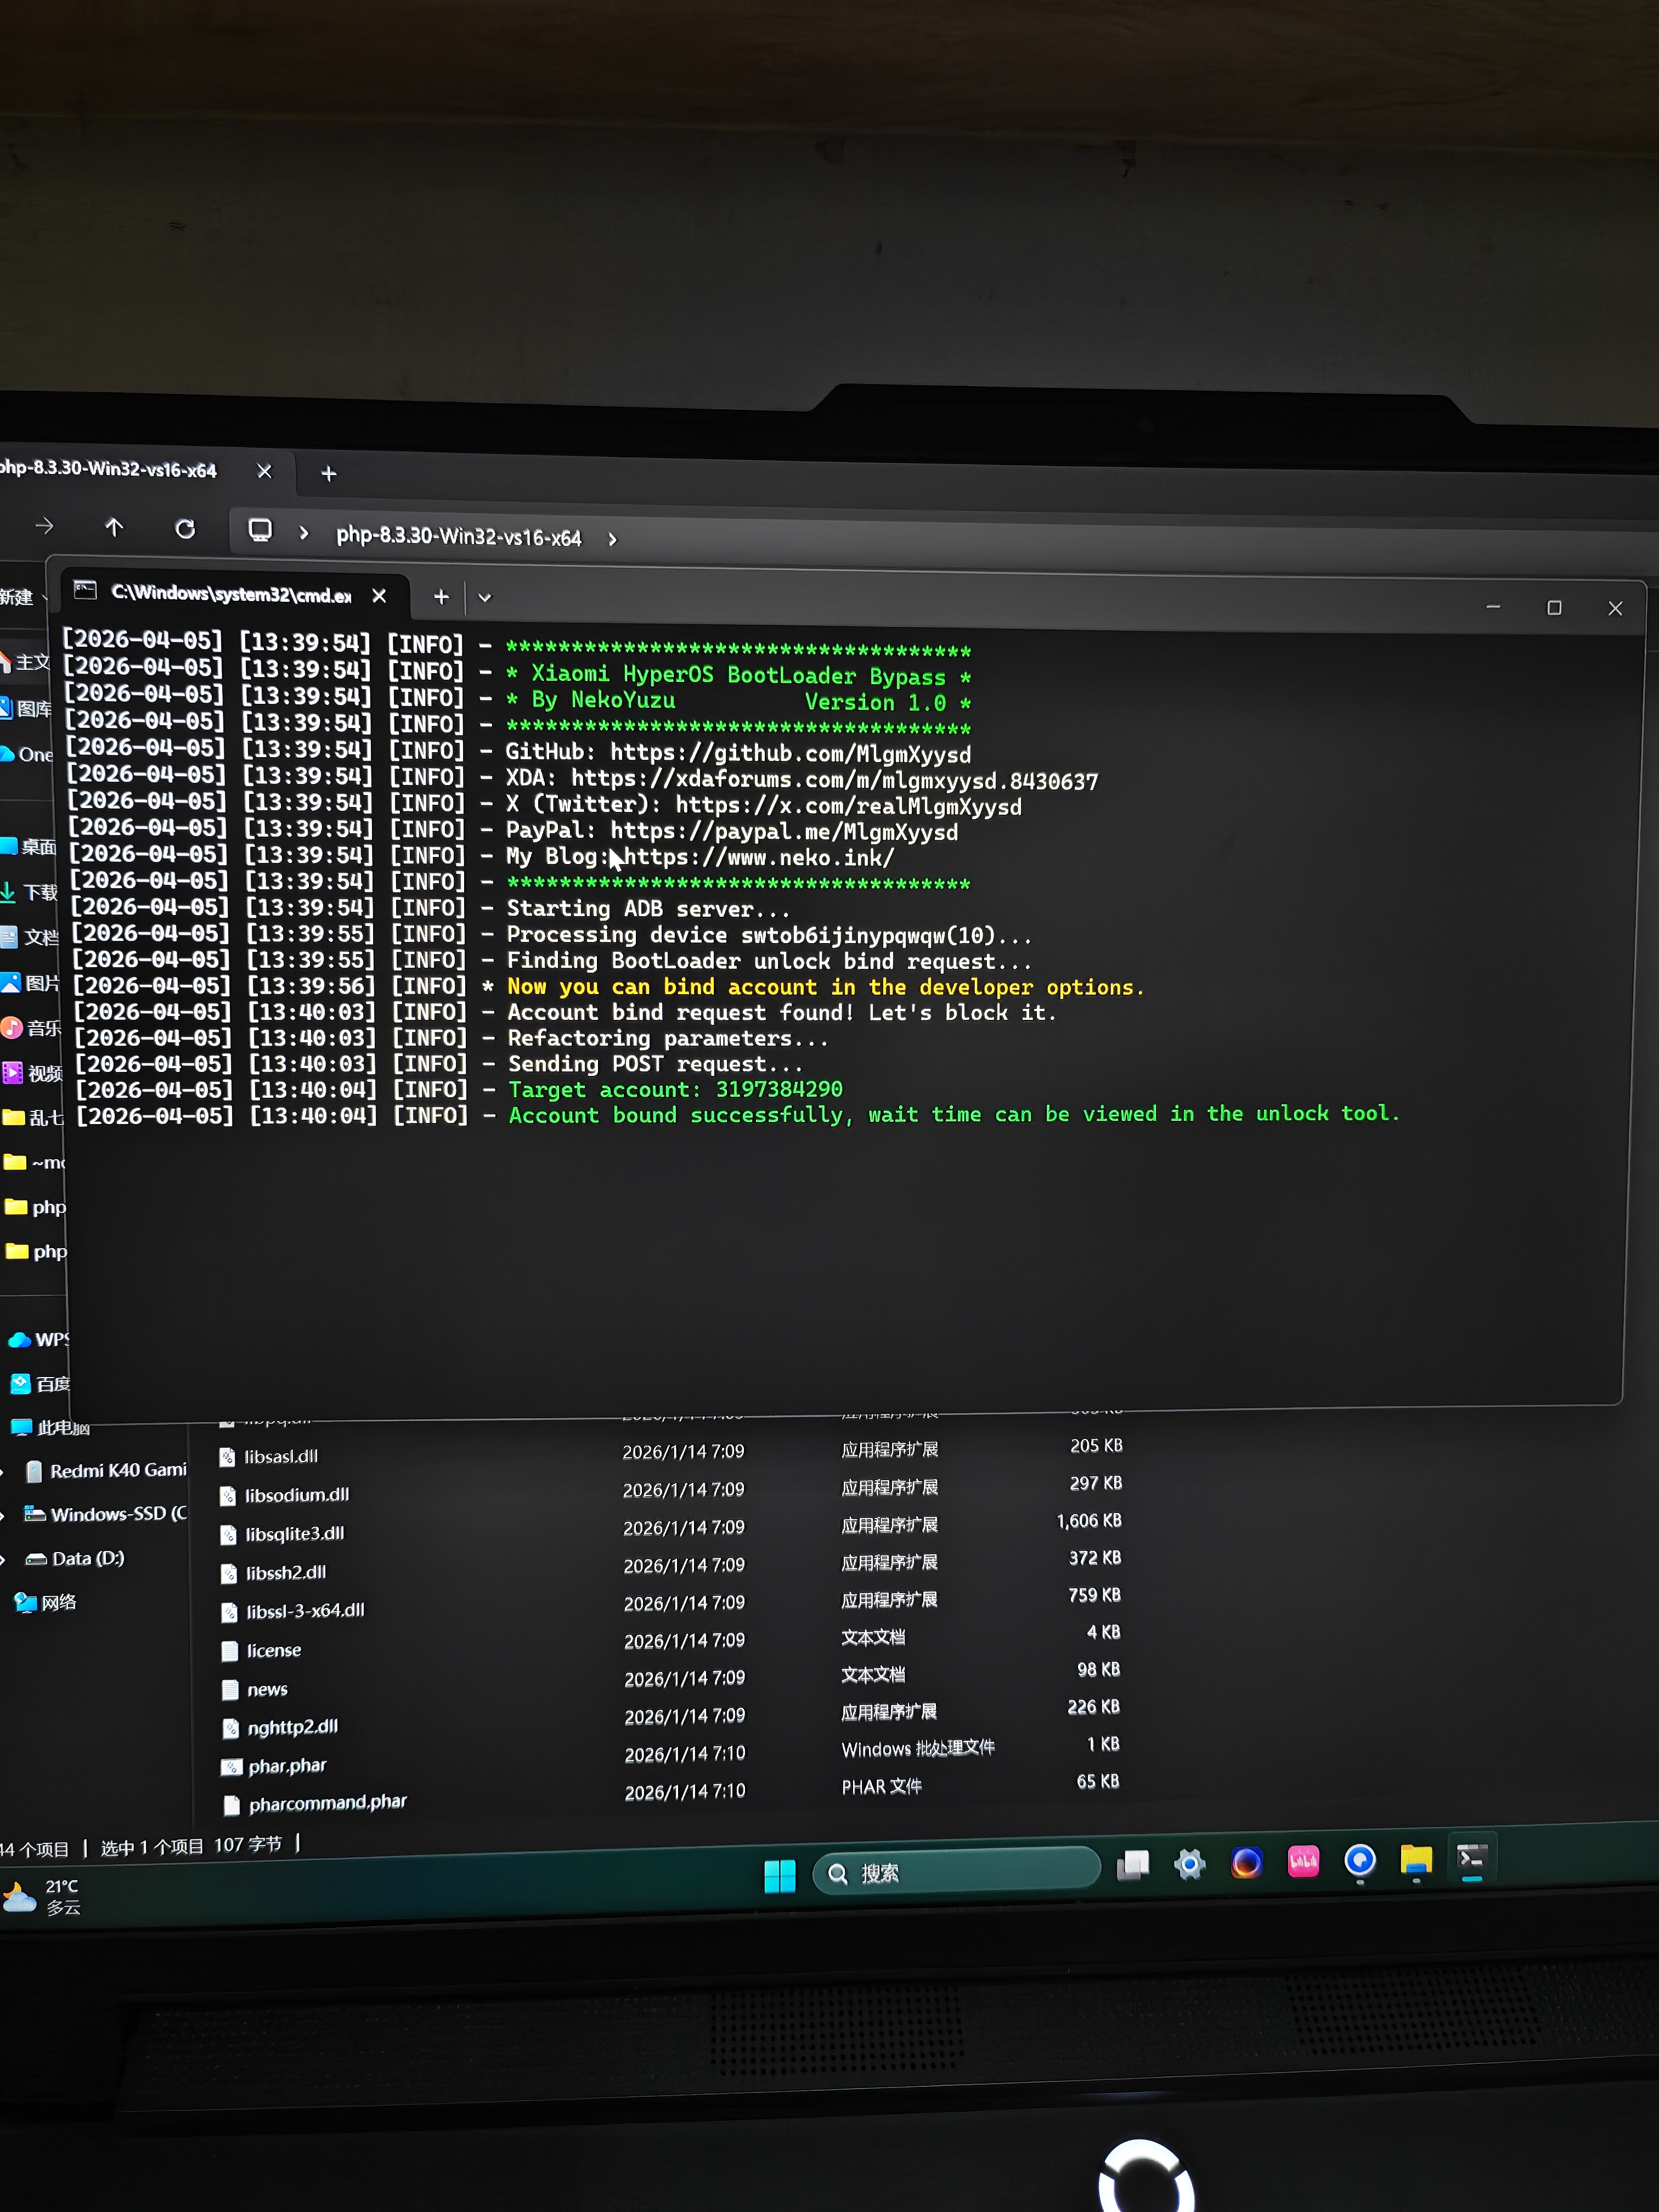The height and width of the screenshot is (2212, 1659).
Task: Select Redmi K40 Gaming device in sidebar
Action: point(117,1470)
